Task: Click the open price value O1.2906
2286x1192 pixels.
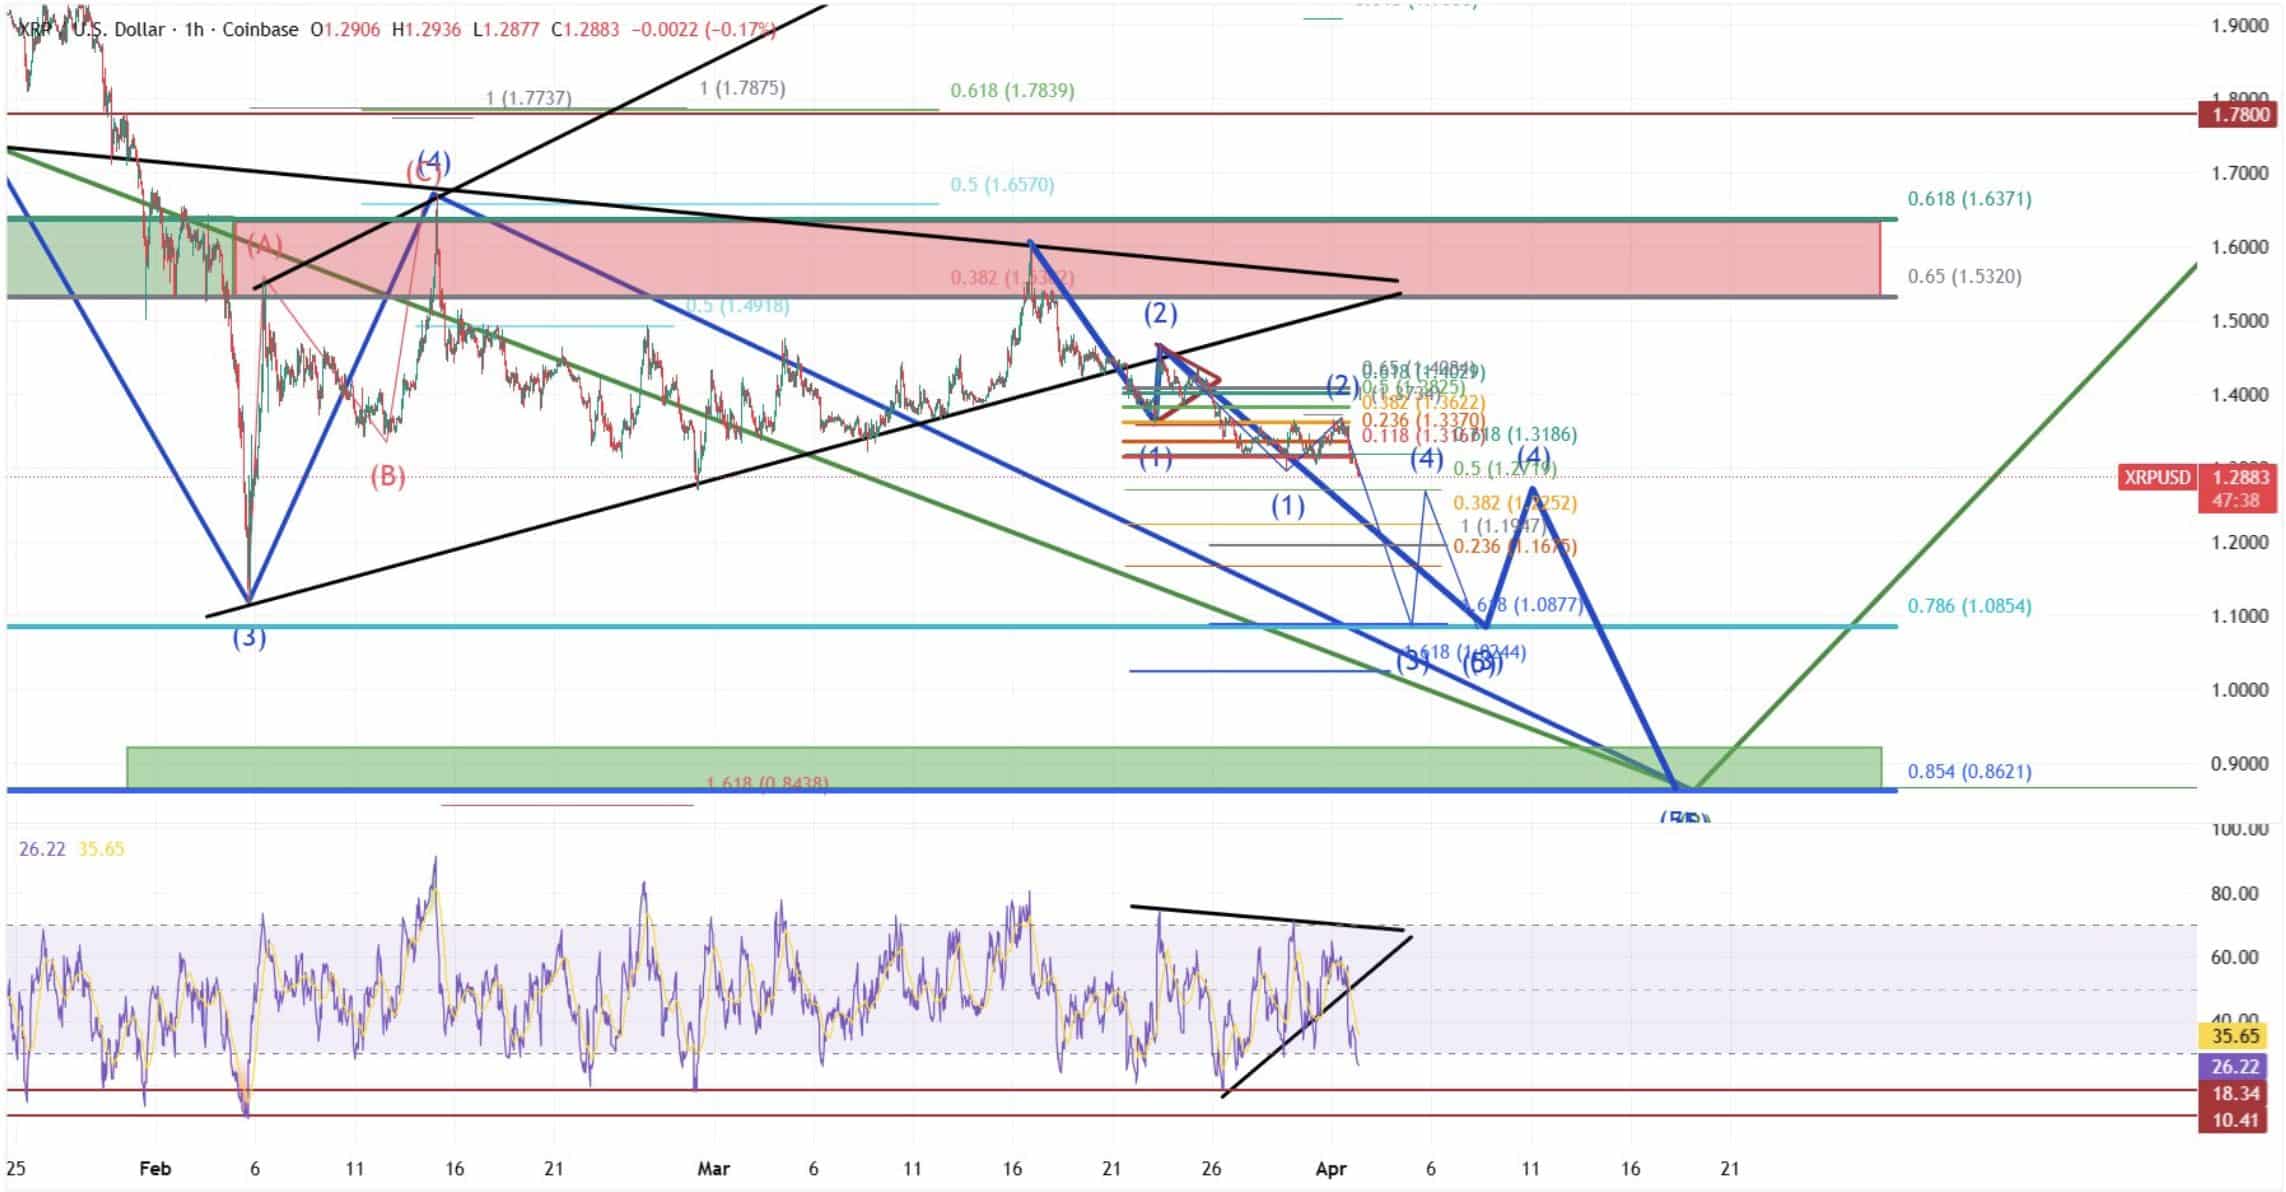Action: point(345,29)
